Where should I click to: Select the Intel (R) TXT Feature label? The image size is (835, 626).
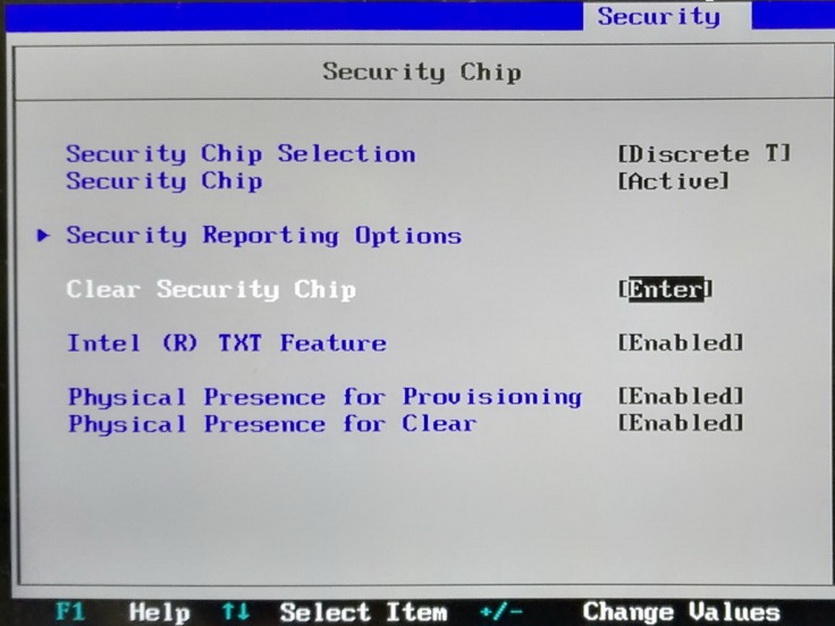click(227, 343)
